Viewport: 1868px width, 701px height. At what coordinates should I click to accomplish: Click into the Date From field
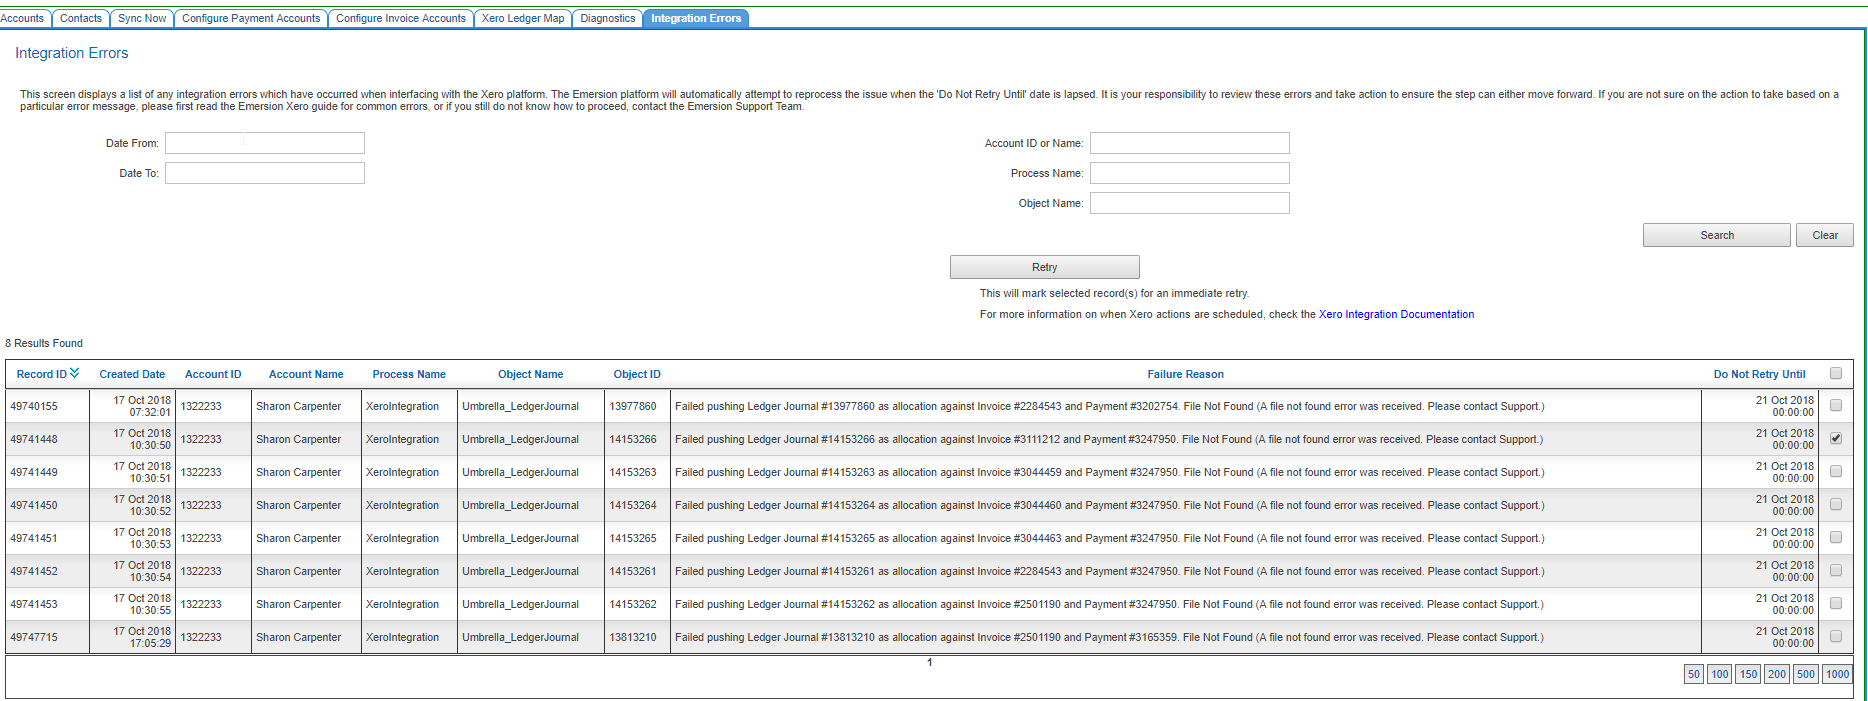click(x=265, y=143)
